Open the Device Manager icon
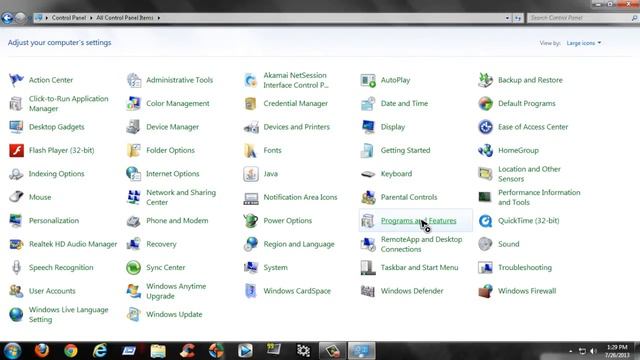640x360 pixels. [x=133, y=127]
